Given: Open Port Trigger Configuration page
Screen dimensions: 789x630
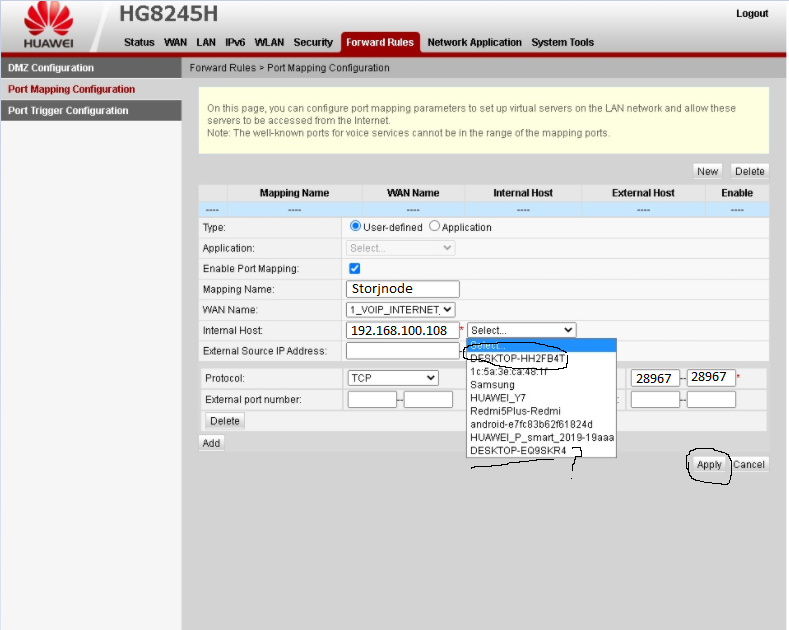Looking at the screenshot, I should 68,111.
